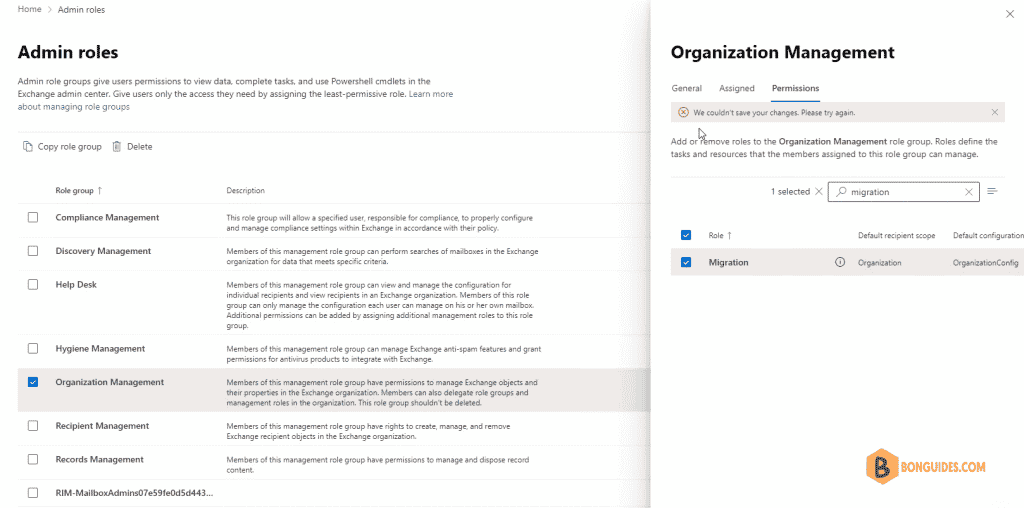This screenshot has height=508, width=1024.
Task: Click the migration search field
Action: point(904,192)
